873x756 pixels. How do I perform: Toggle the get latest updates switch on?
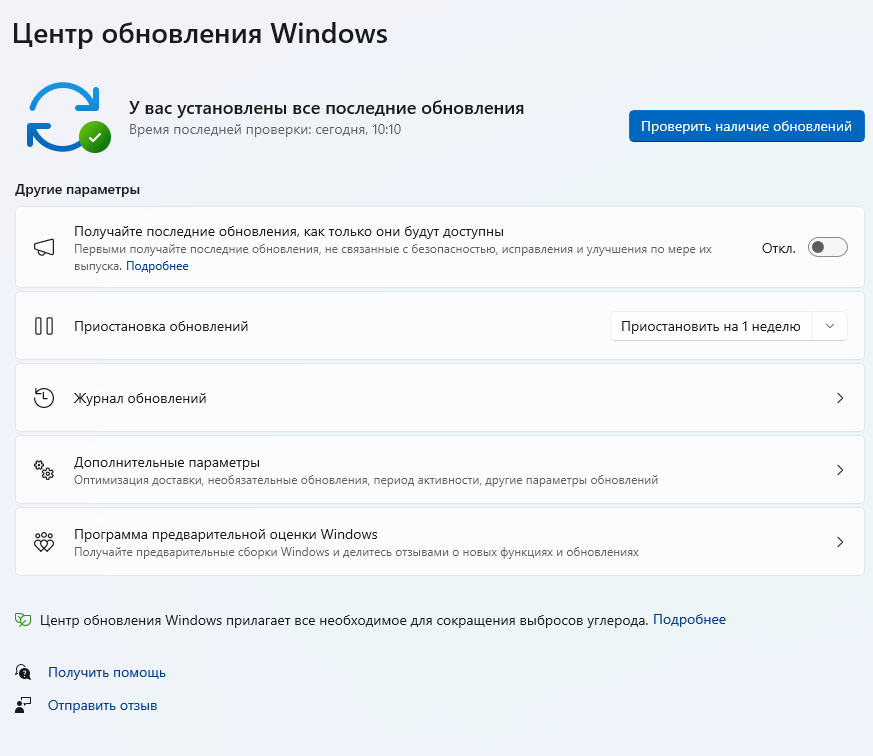click(827, 247)
